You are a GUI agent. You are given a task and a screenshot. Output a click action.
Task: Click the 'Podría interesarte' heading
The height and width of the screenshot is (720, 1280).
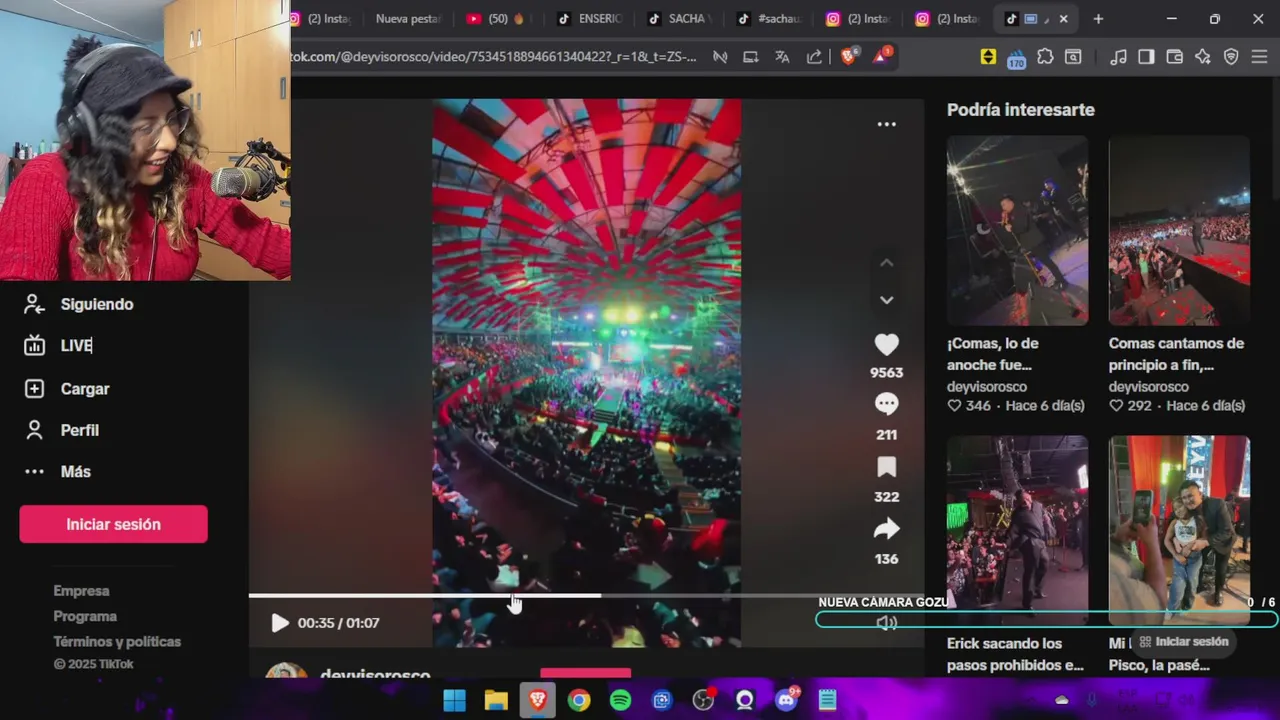pyautogui.click(x=1021, y=110)
